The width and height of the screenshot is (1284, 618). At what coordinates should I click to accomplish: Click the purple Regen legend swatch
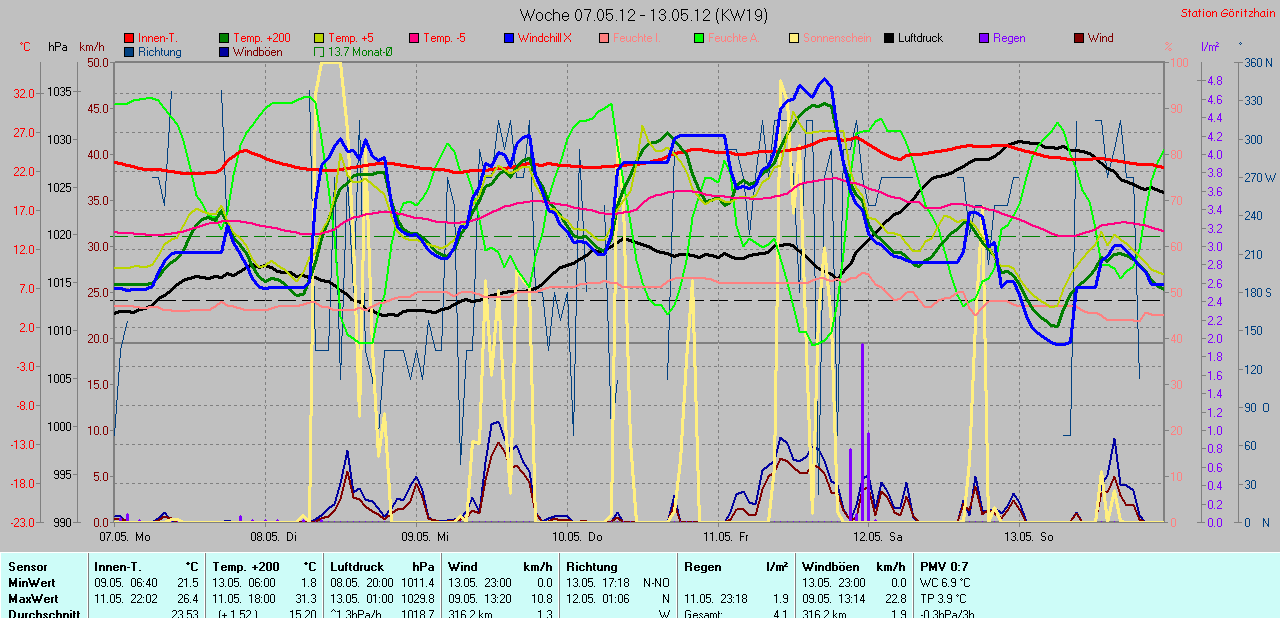point(984,38)
